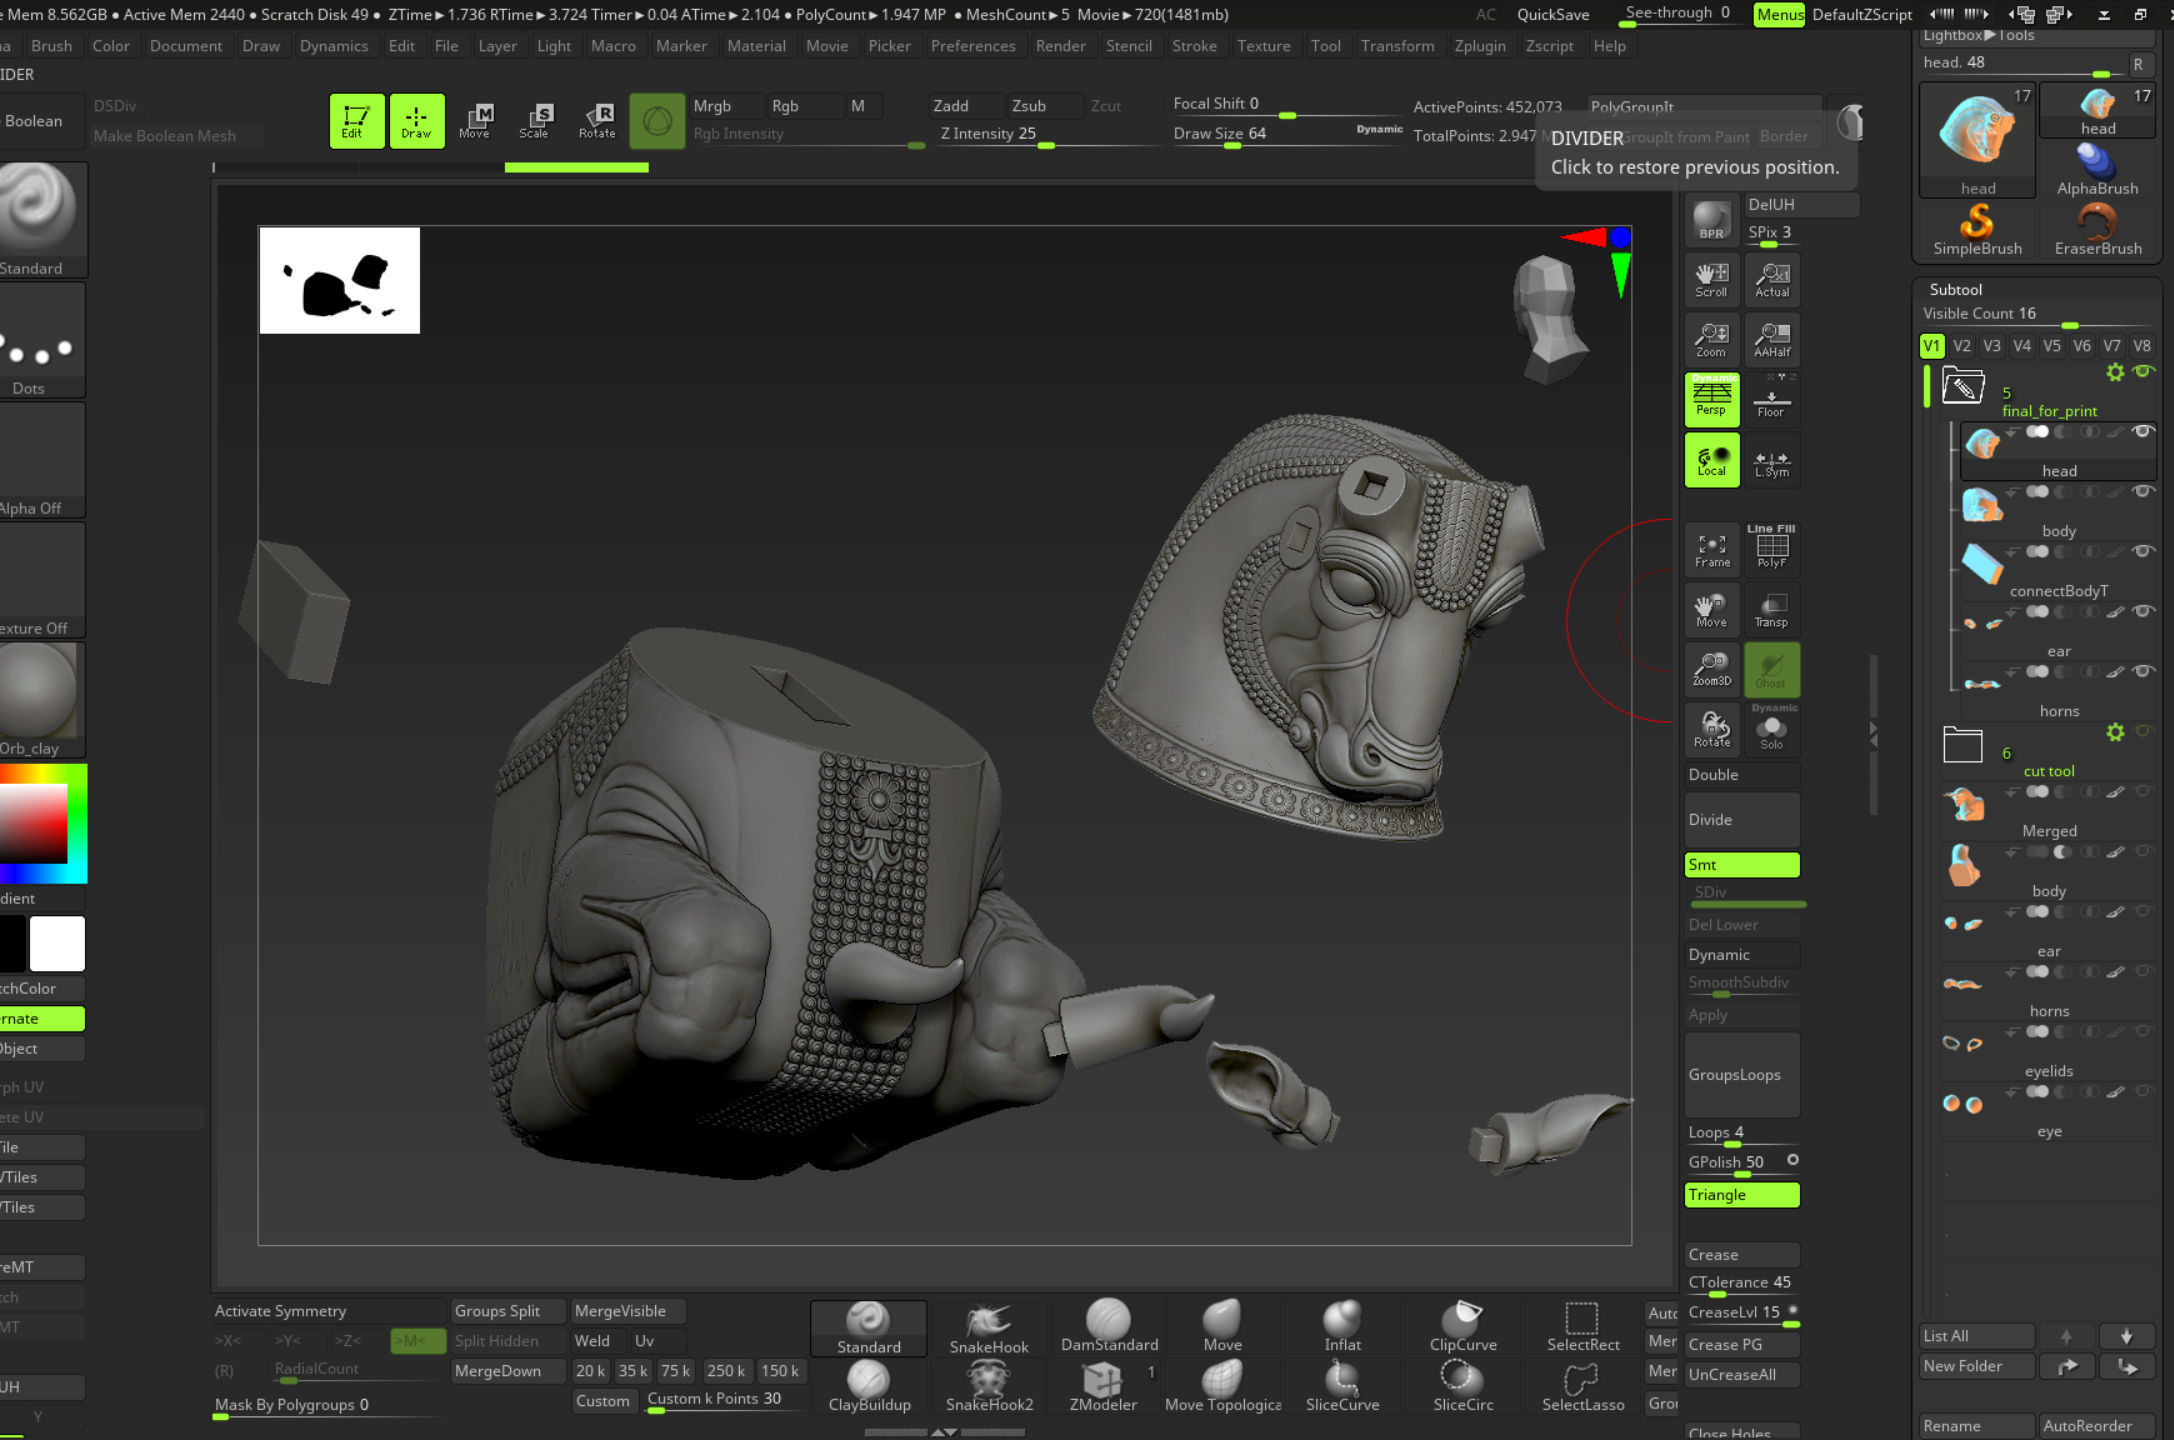Select the Inflat brush
Screen dimensions: 2174x1440
[x=1342, y=1328]
